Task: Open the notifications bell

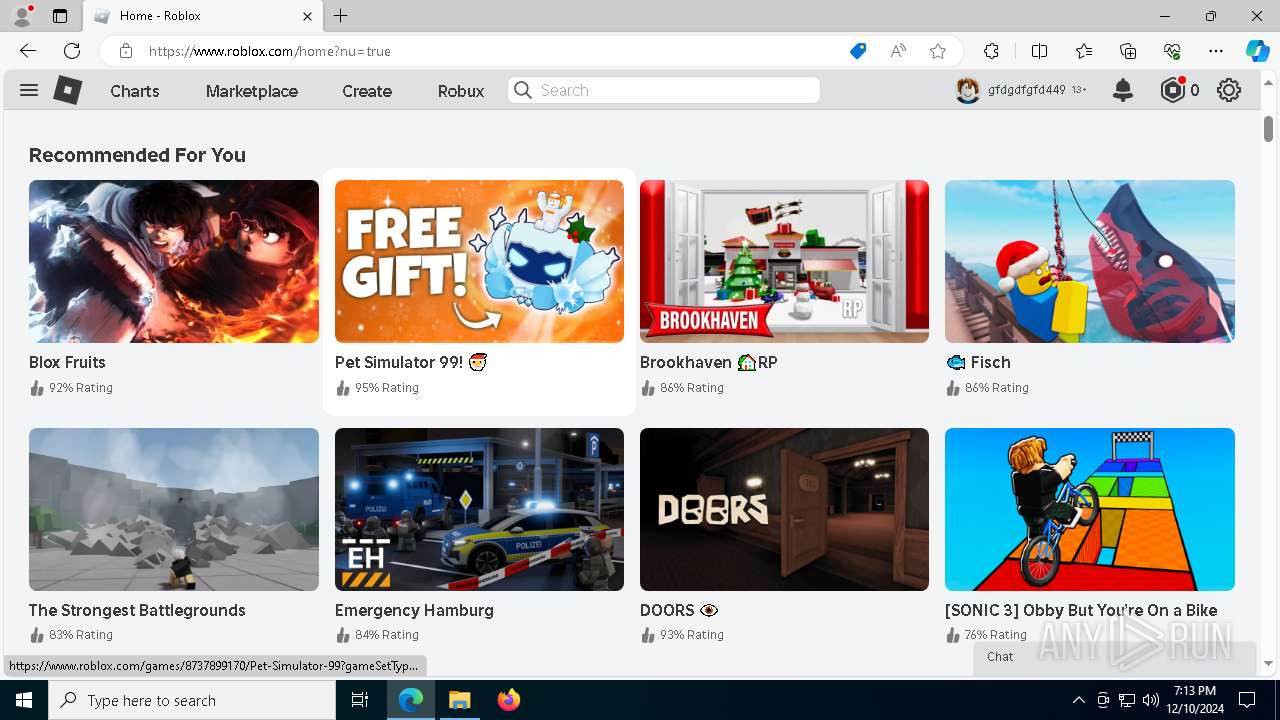Action: pyautogui.click(x=1123, y=90)
